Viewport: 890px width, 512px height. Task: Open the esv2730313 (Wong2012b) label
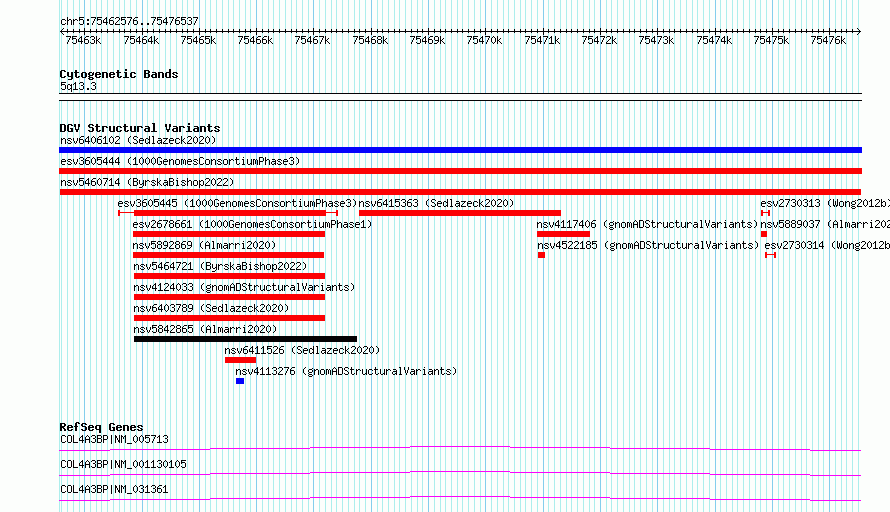click(x=825, y=203)
